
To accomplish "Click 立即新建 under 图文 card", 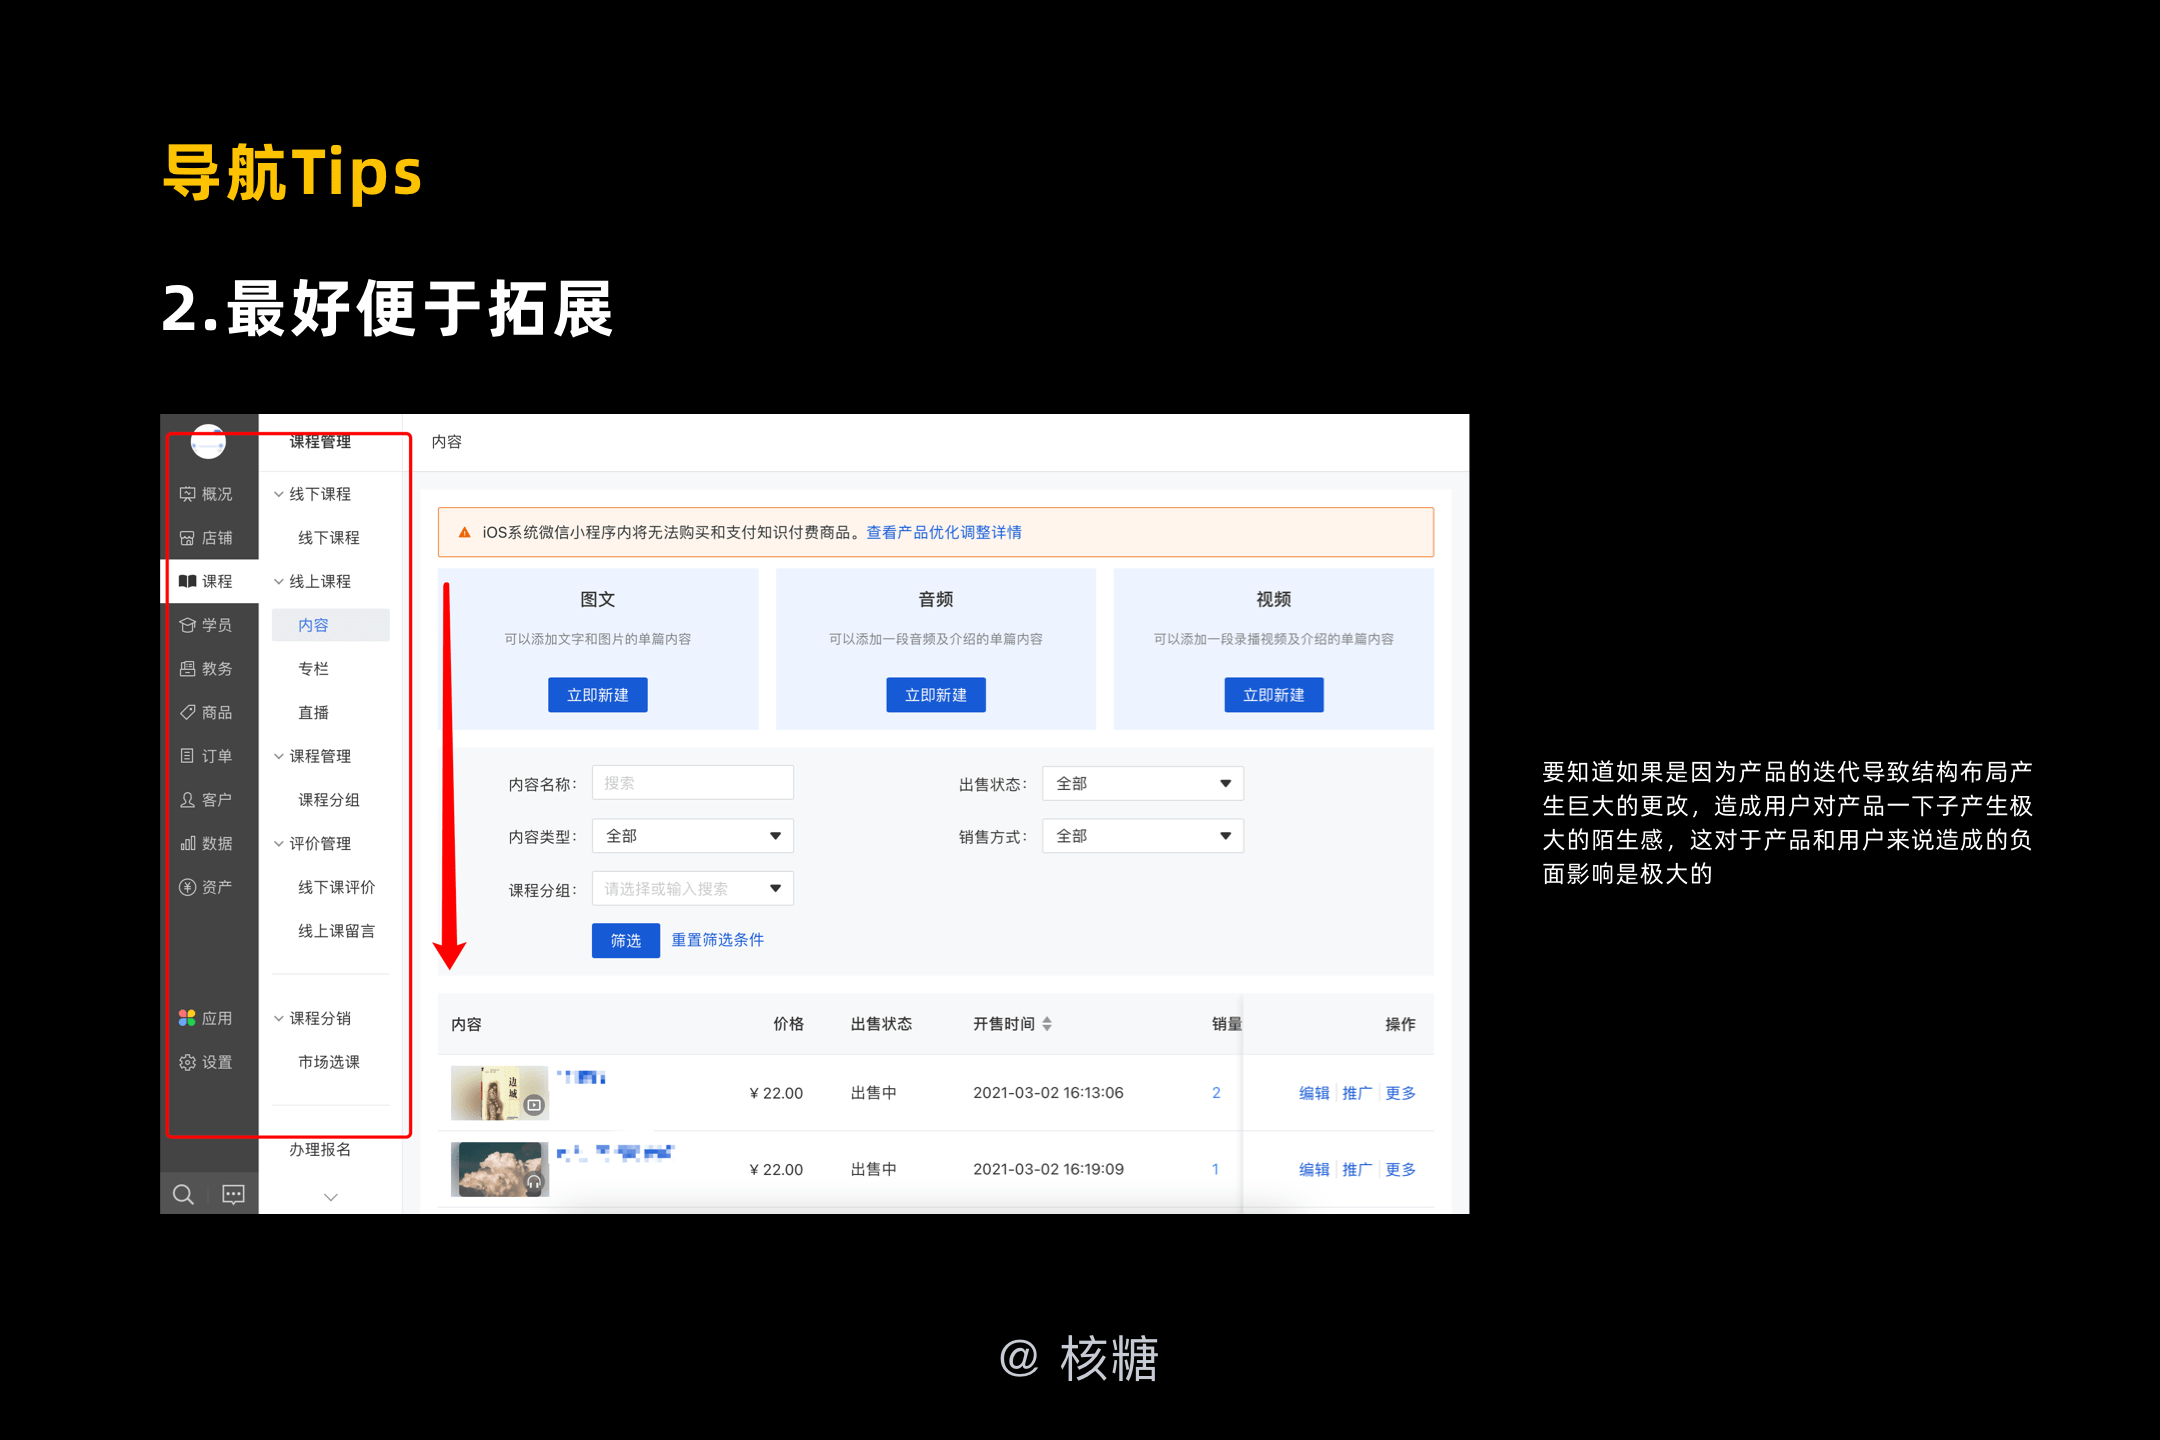I will click(x=598, y=695).
